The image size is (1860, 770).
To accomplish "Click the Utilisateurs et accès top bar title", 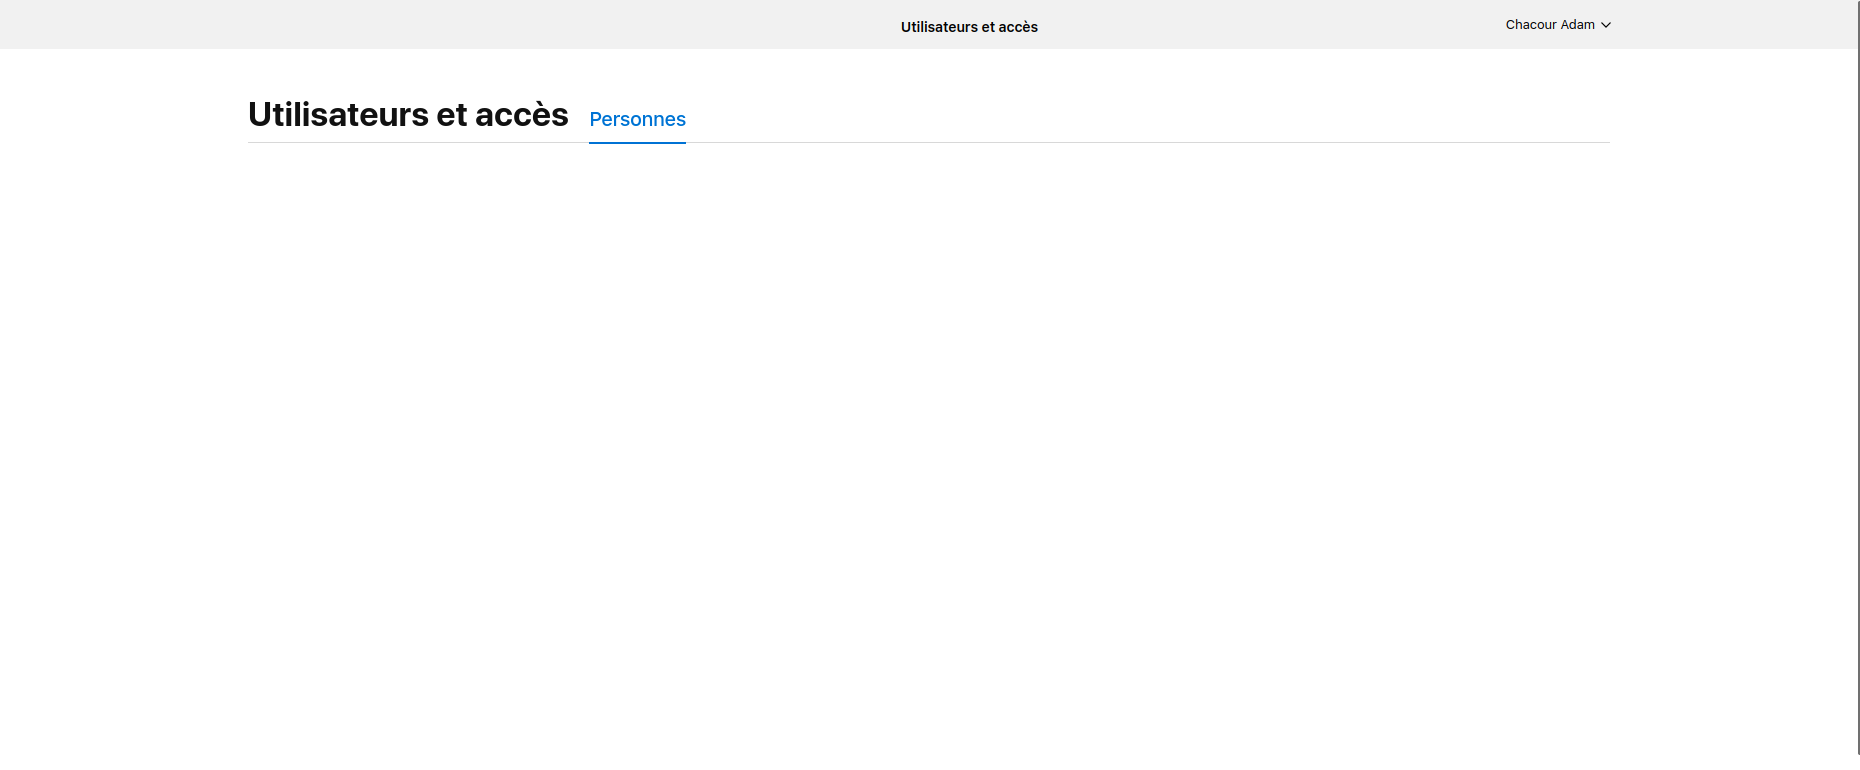I will pos(969,27).
